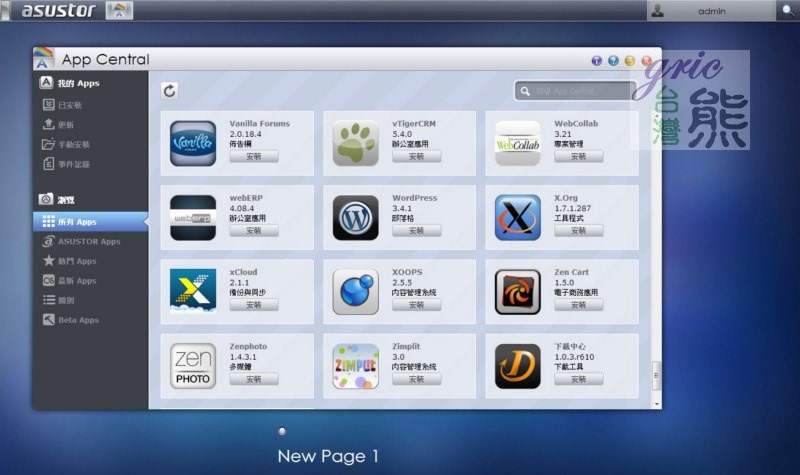Install webERP
Viewport: 800px width, 475px height.
click(x=254, y=231)
